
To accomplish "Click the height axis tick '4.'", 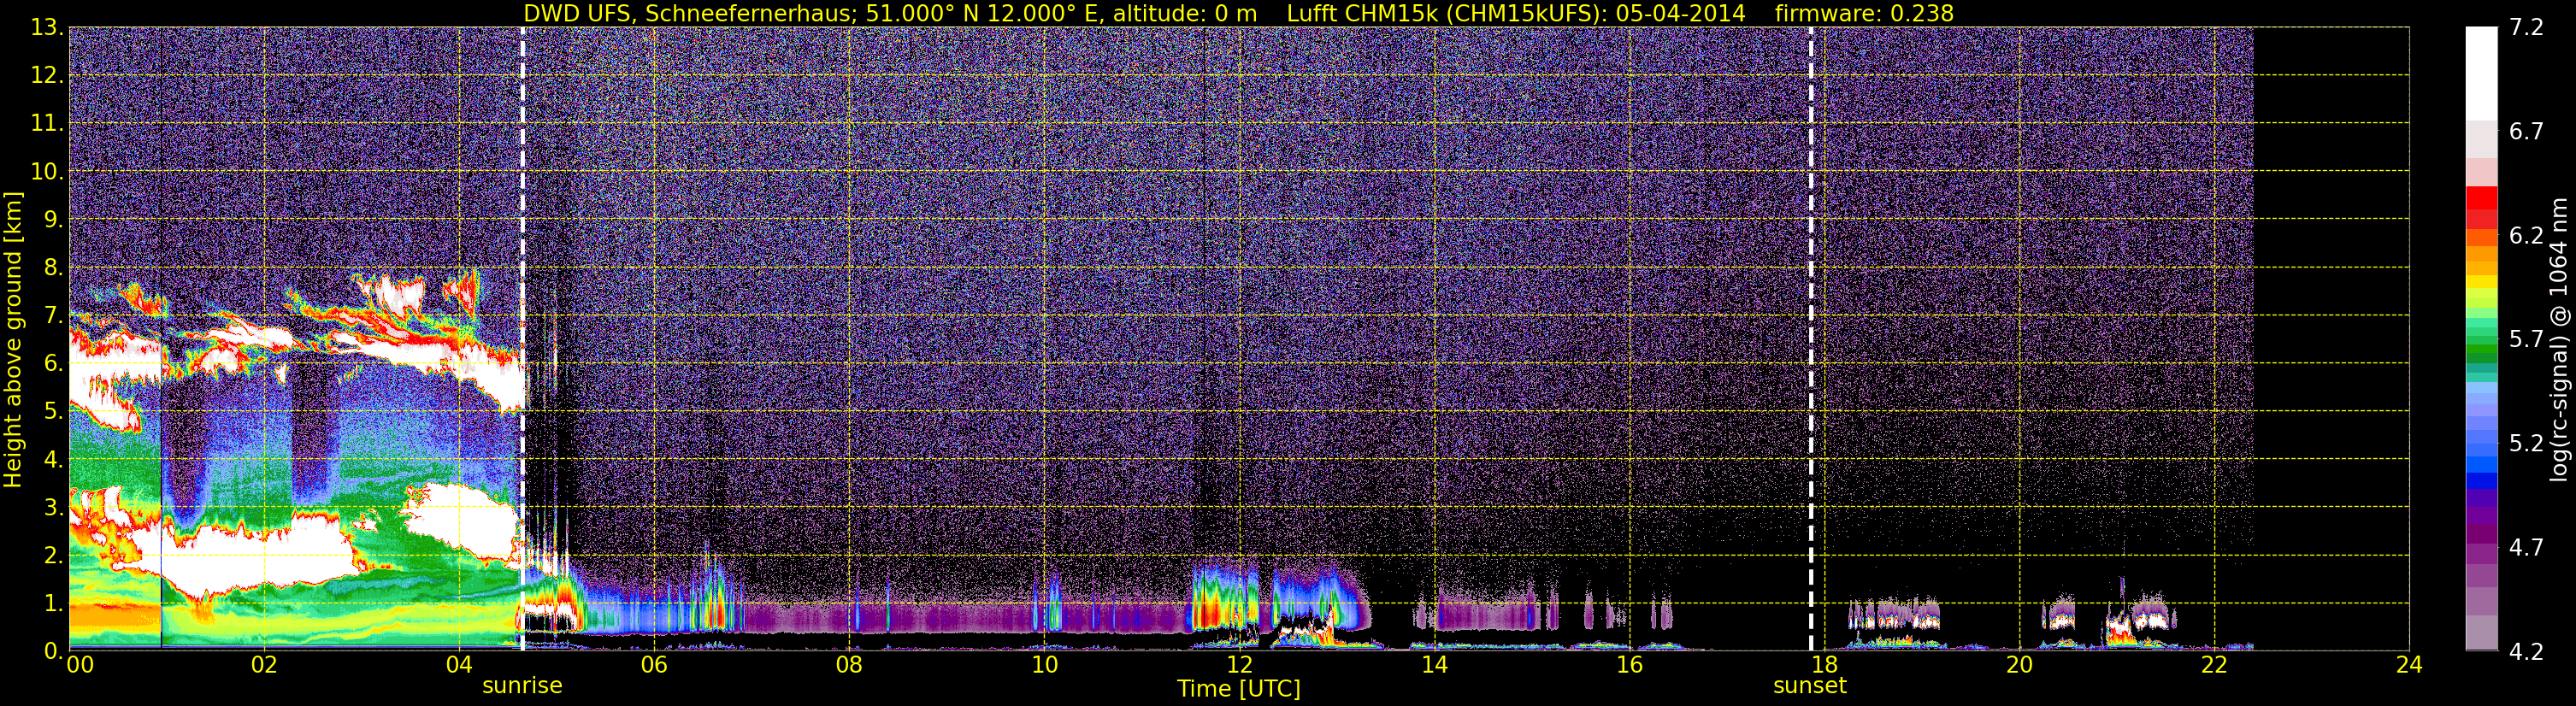I will [52, 459].
